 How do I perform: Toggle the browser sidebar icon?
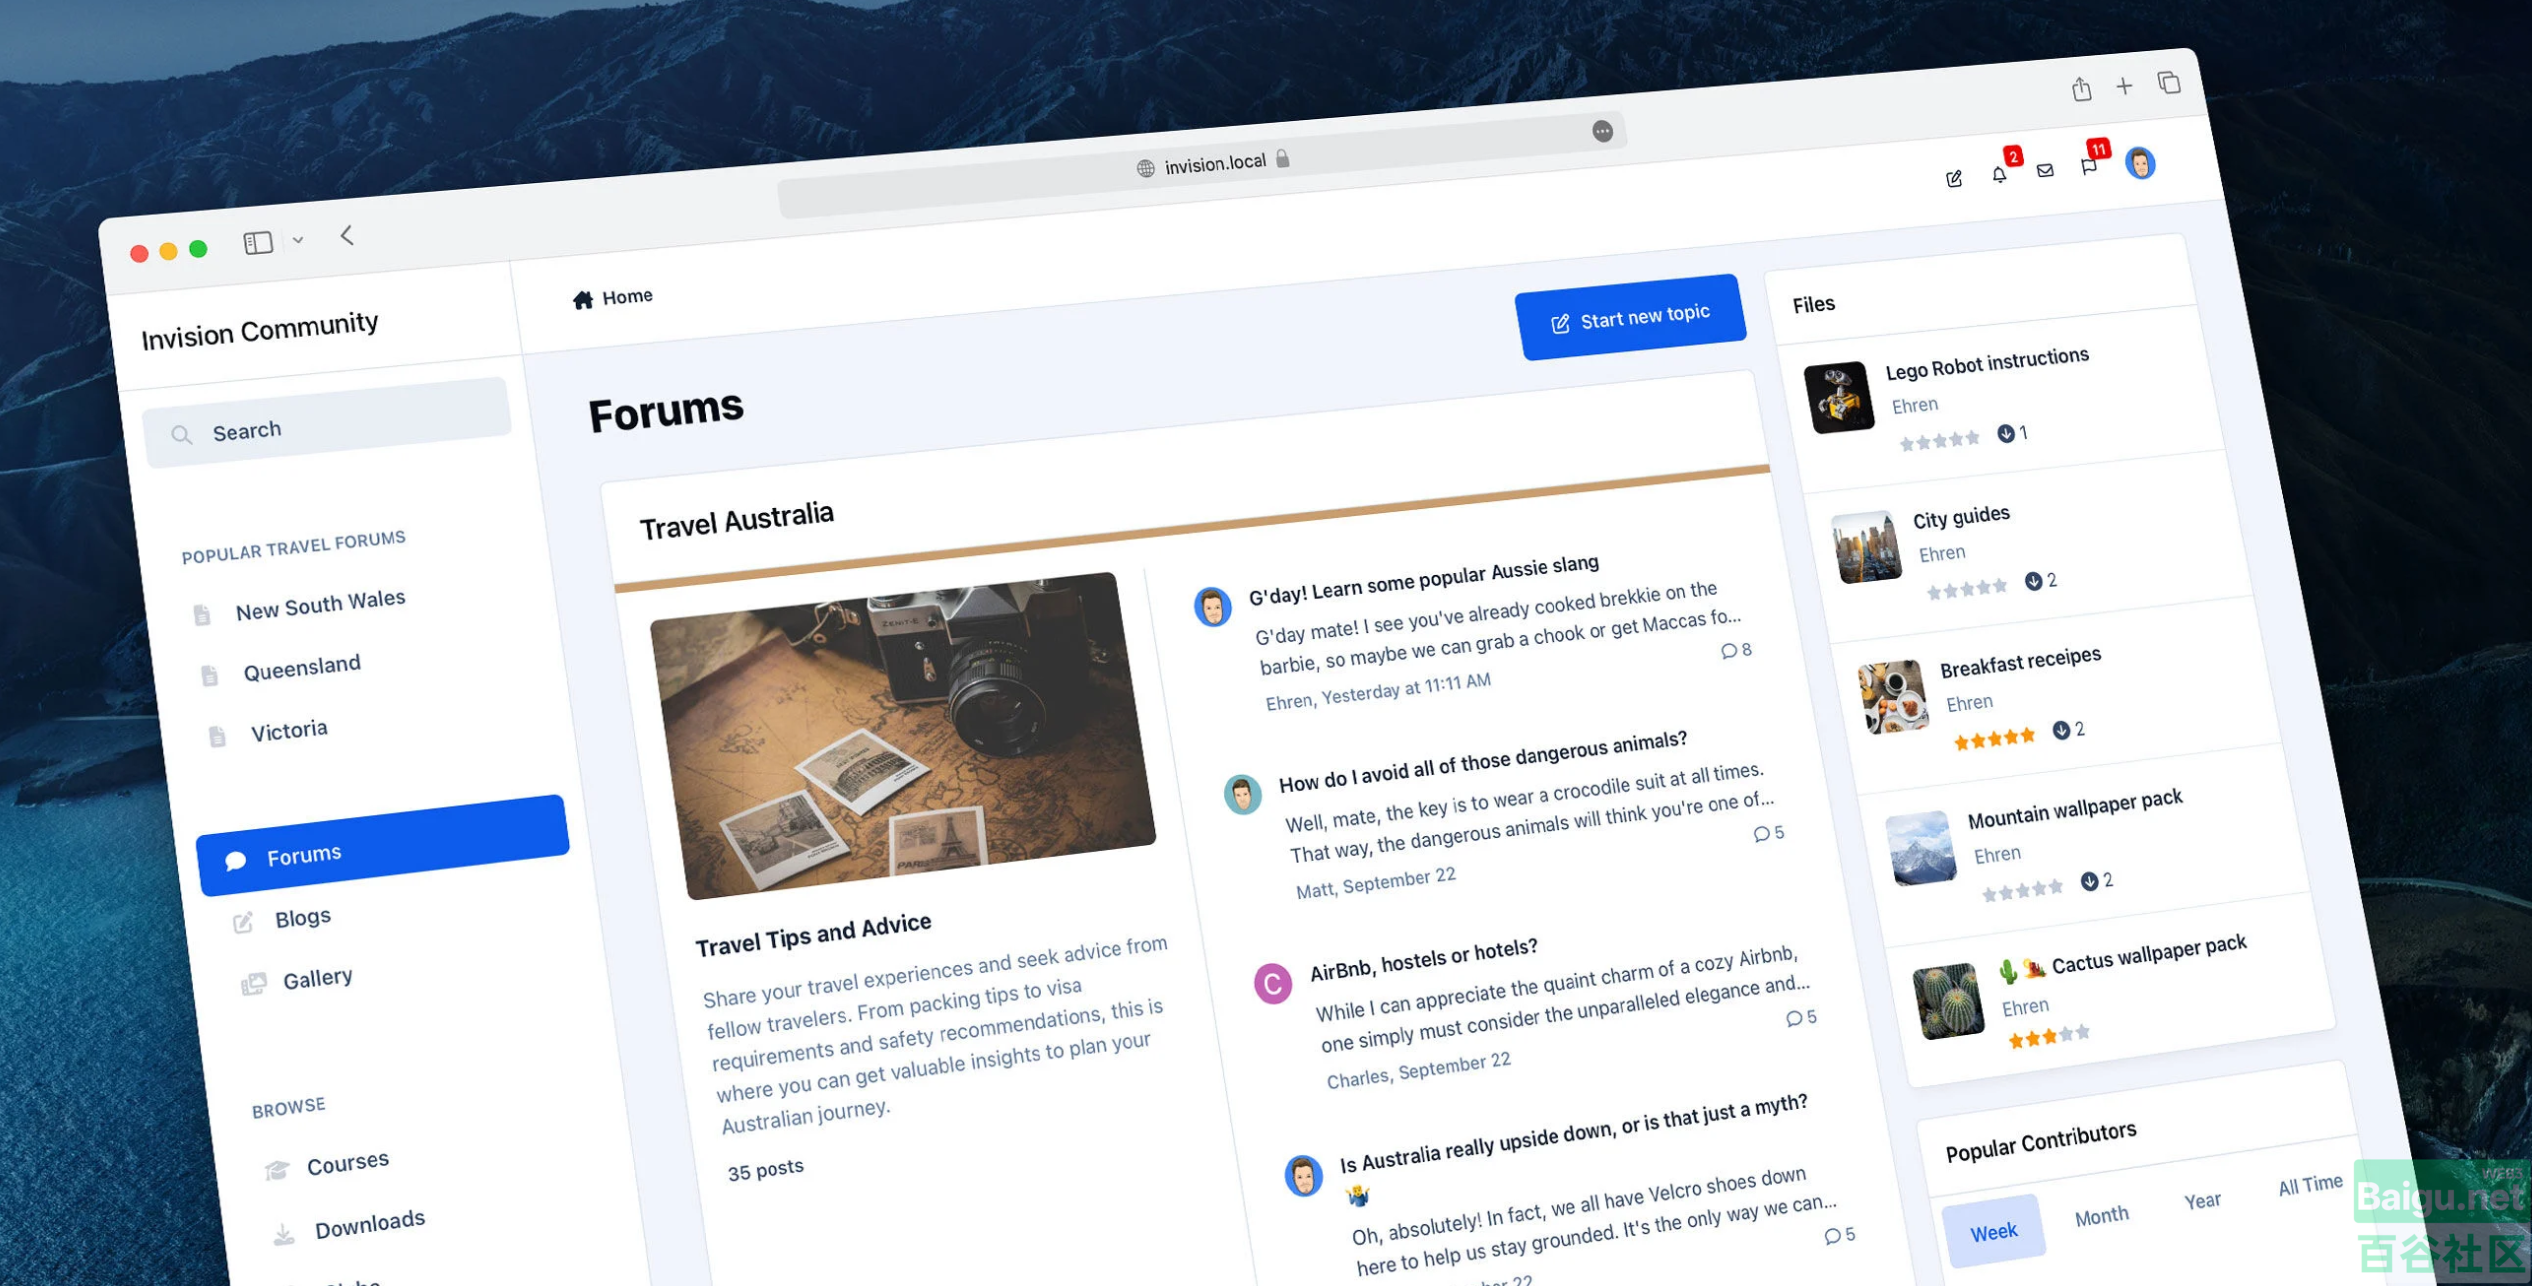(x=258, y=242)
